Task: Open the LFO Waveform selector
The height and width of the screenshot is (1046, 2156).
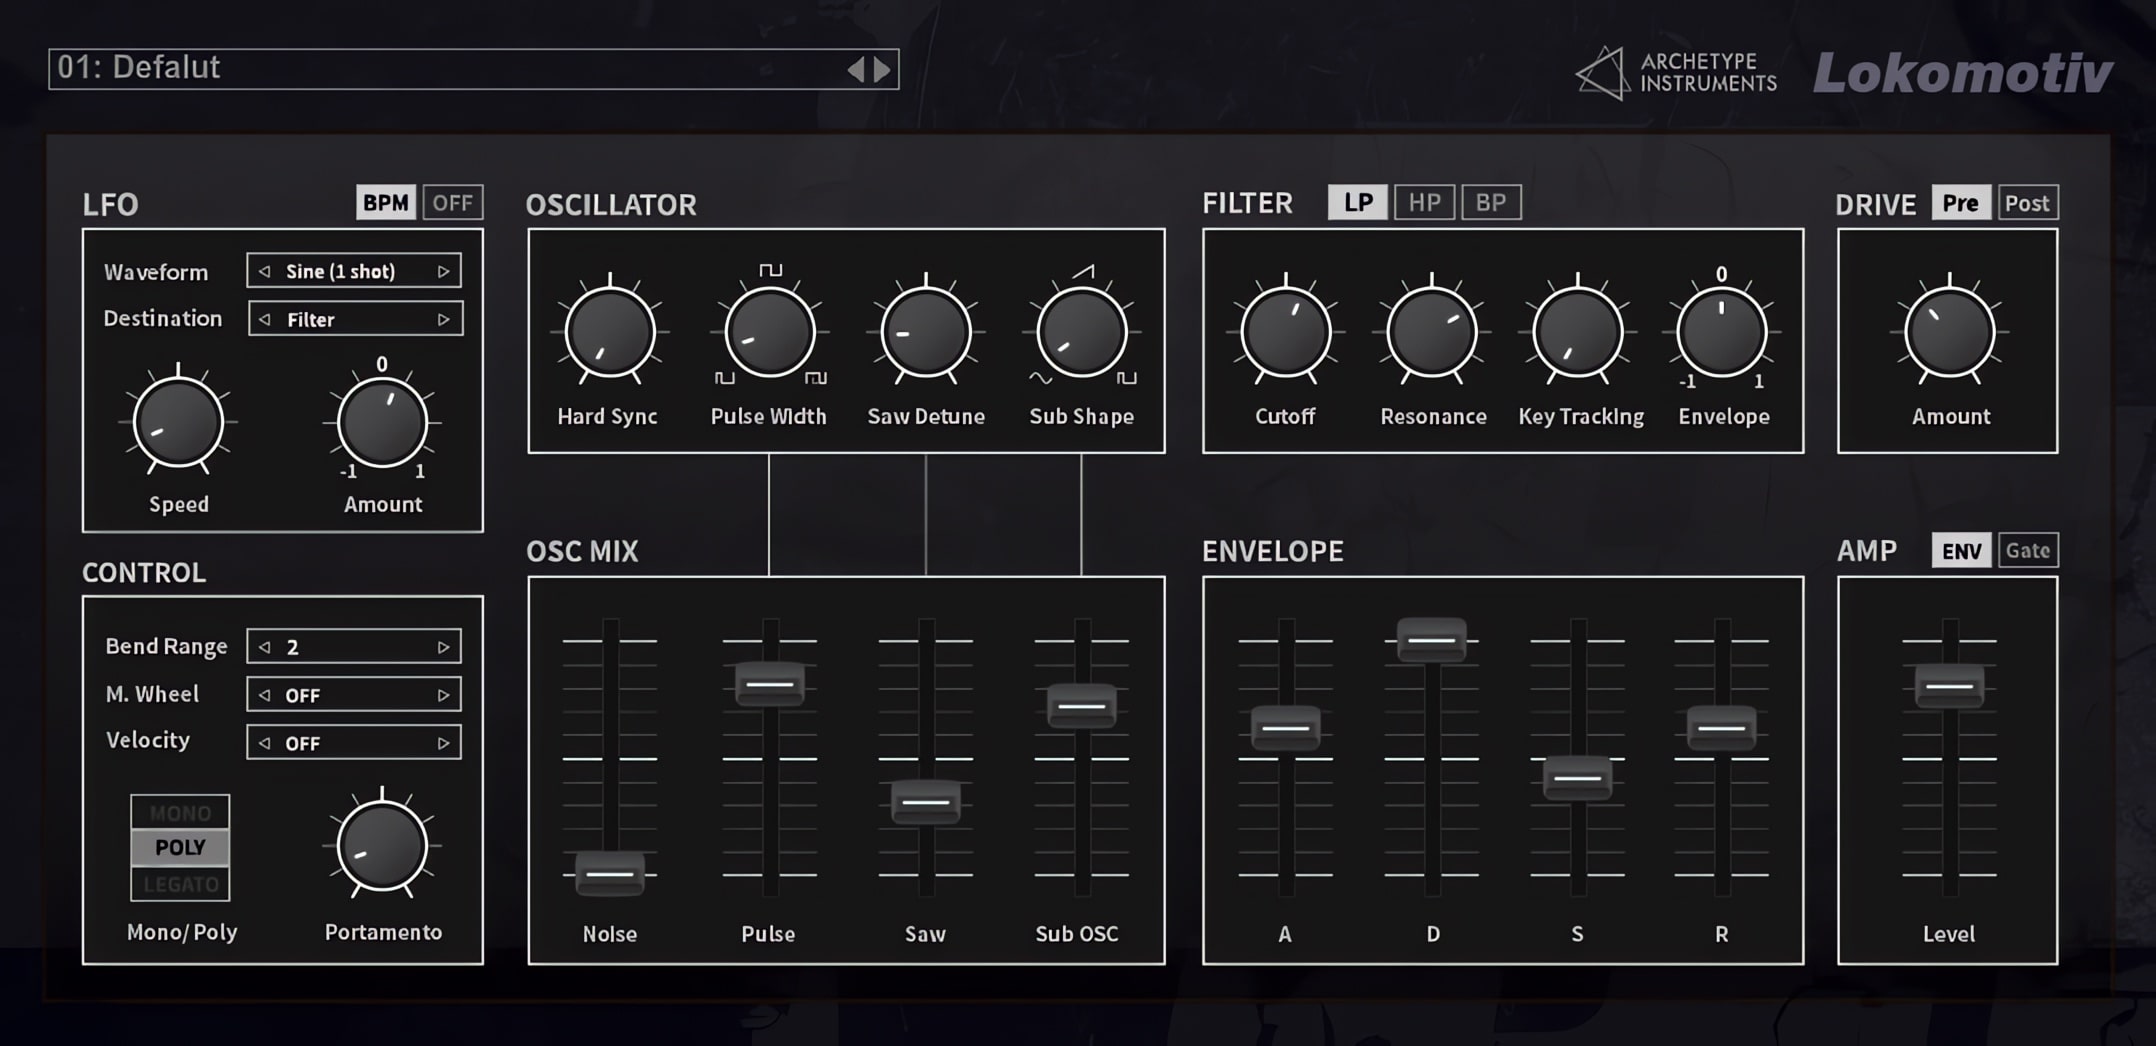Action: click(354, 271)
